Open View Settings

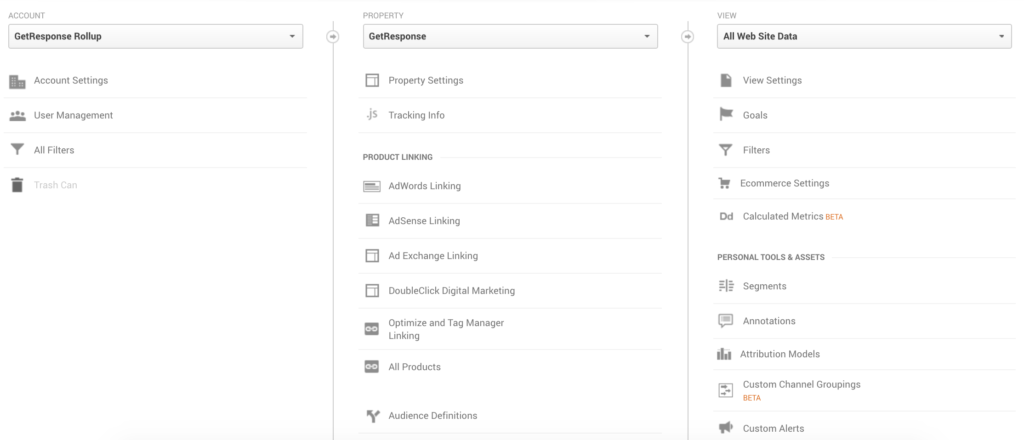pos(772,80)
